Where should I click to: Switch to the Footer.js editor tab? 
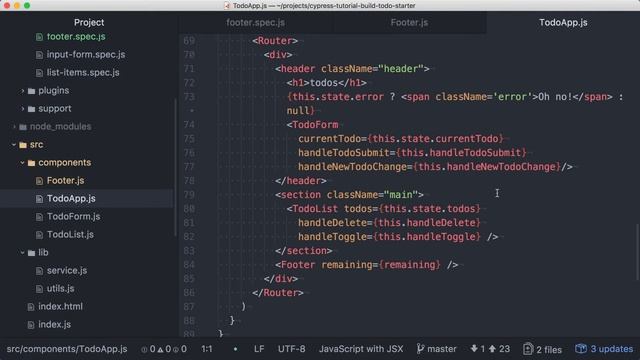pyautogui.click(x=409, y=22)
